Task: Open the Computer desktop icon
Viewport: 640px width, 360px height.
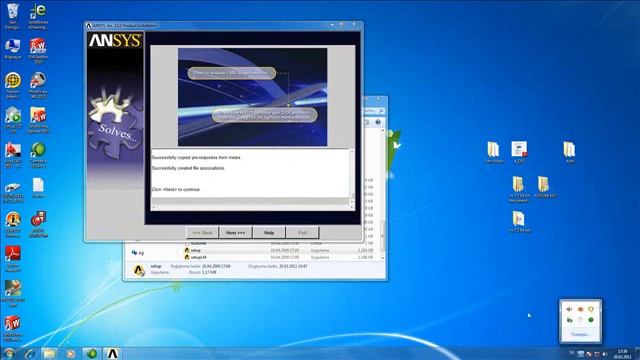Action: tap(13, 49)
